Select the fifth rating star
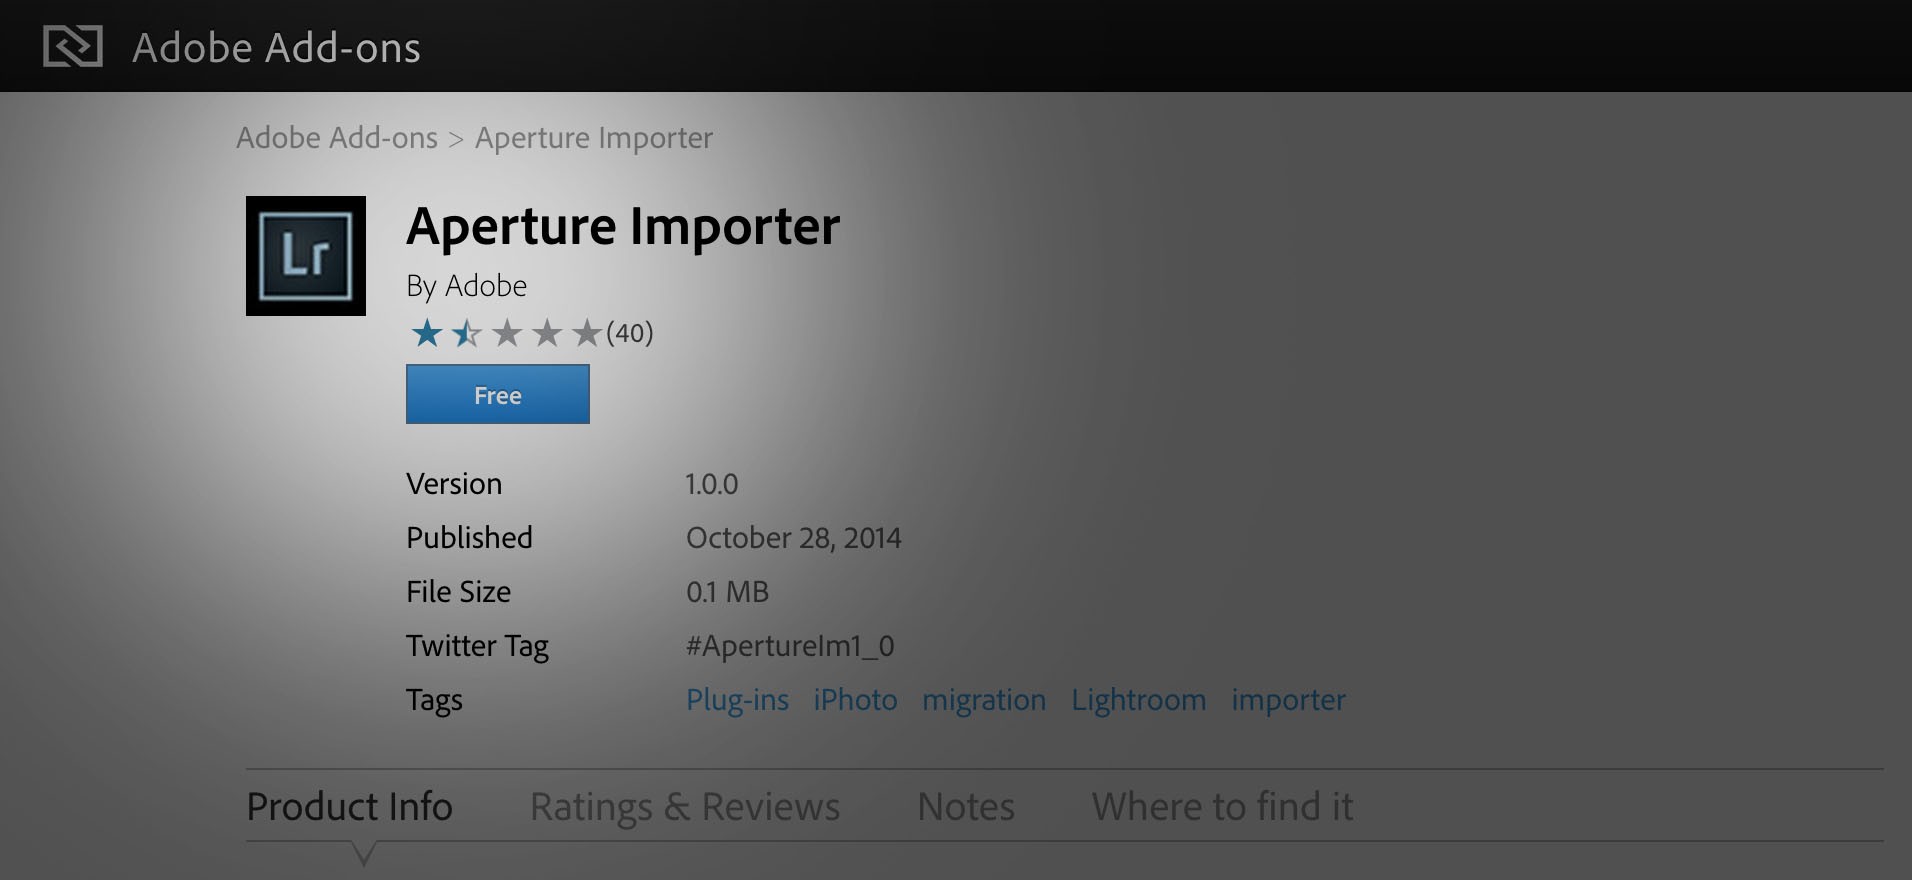Viewport: 1912px width, 880px height. (x=586, y=334)
